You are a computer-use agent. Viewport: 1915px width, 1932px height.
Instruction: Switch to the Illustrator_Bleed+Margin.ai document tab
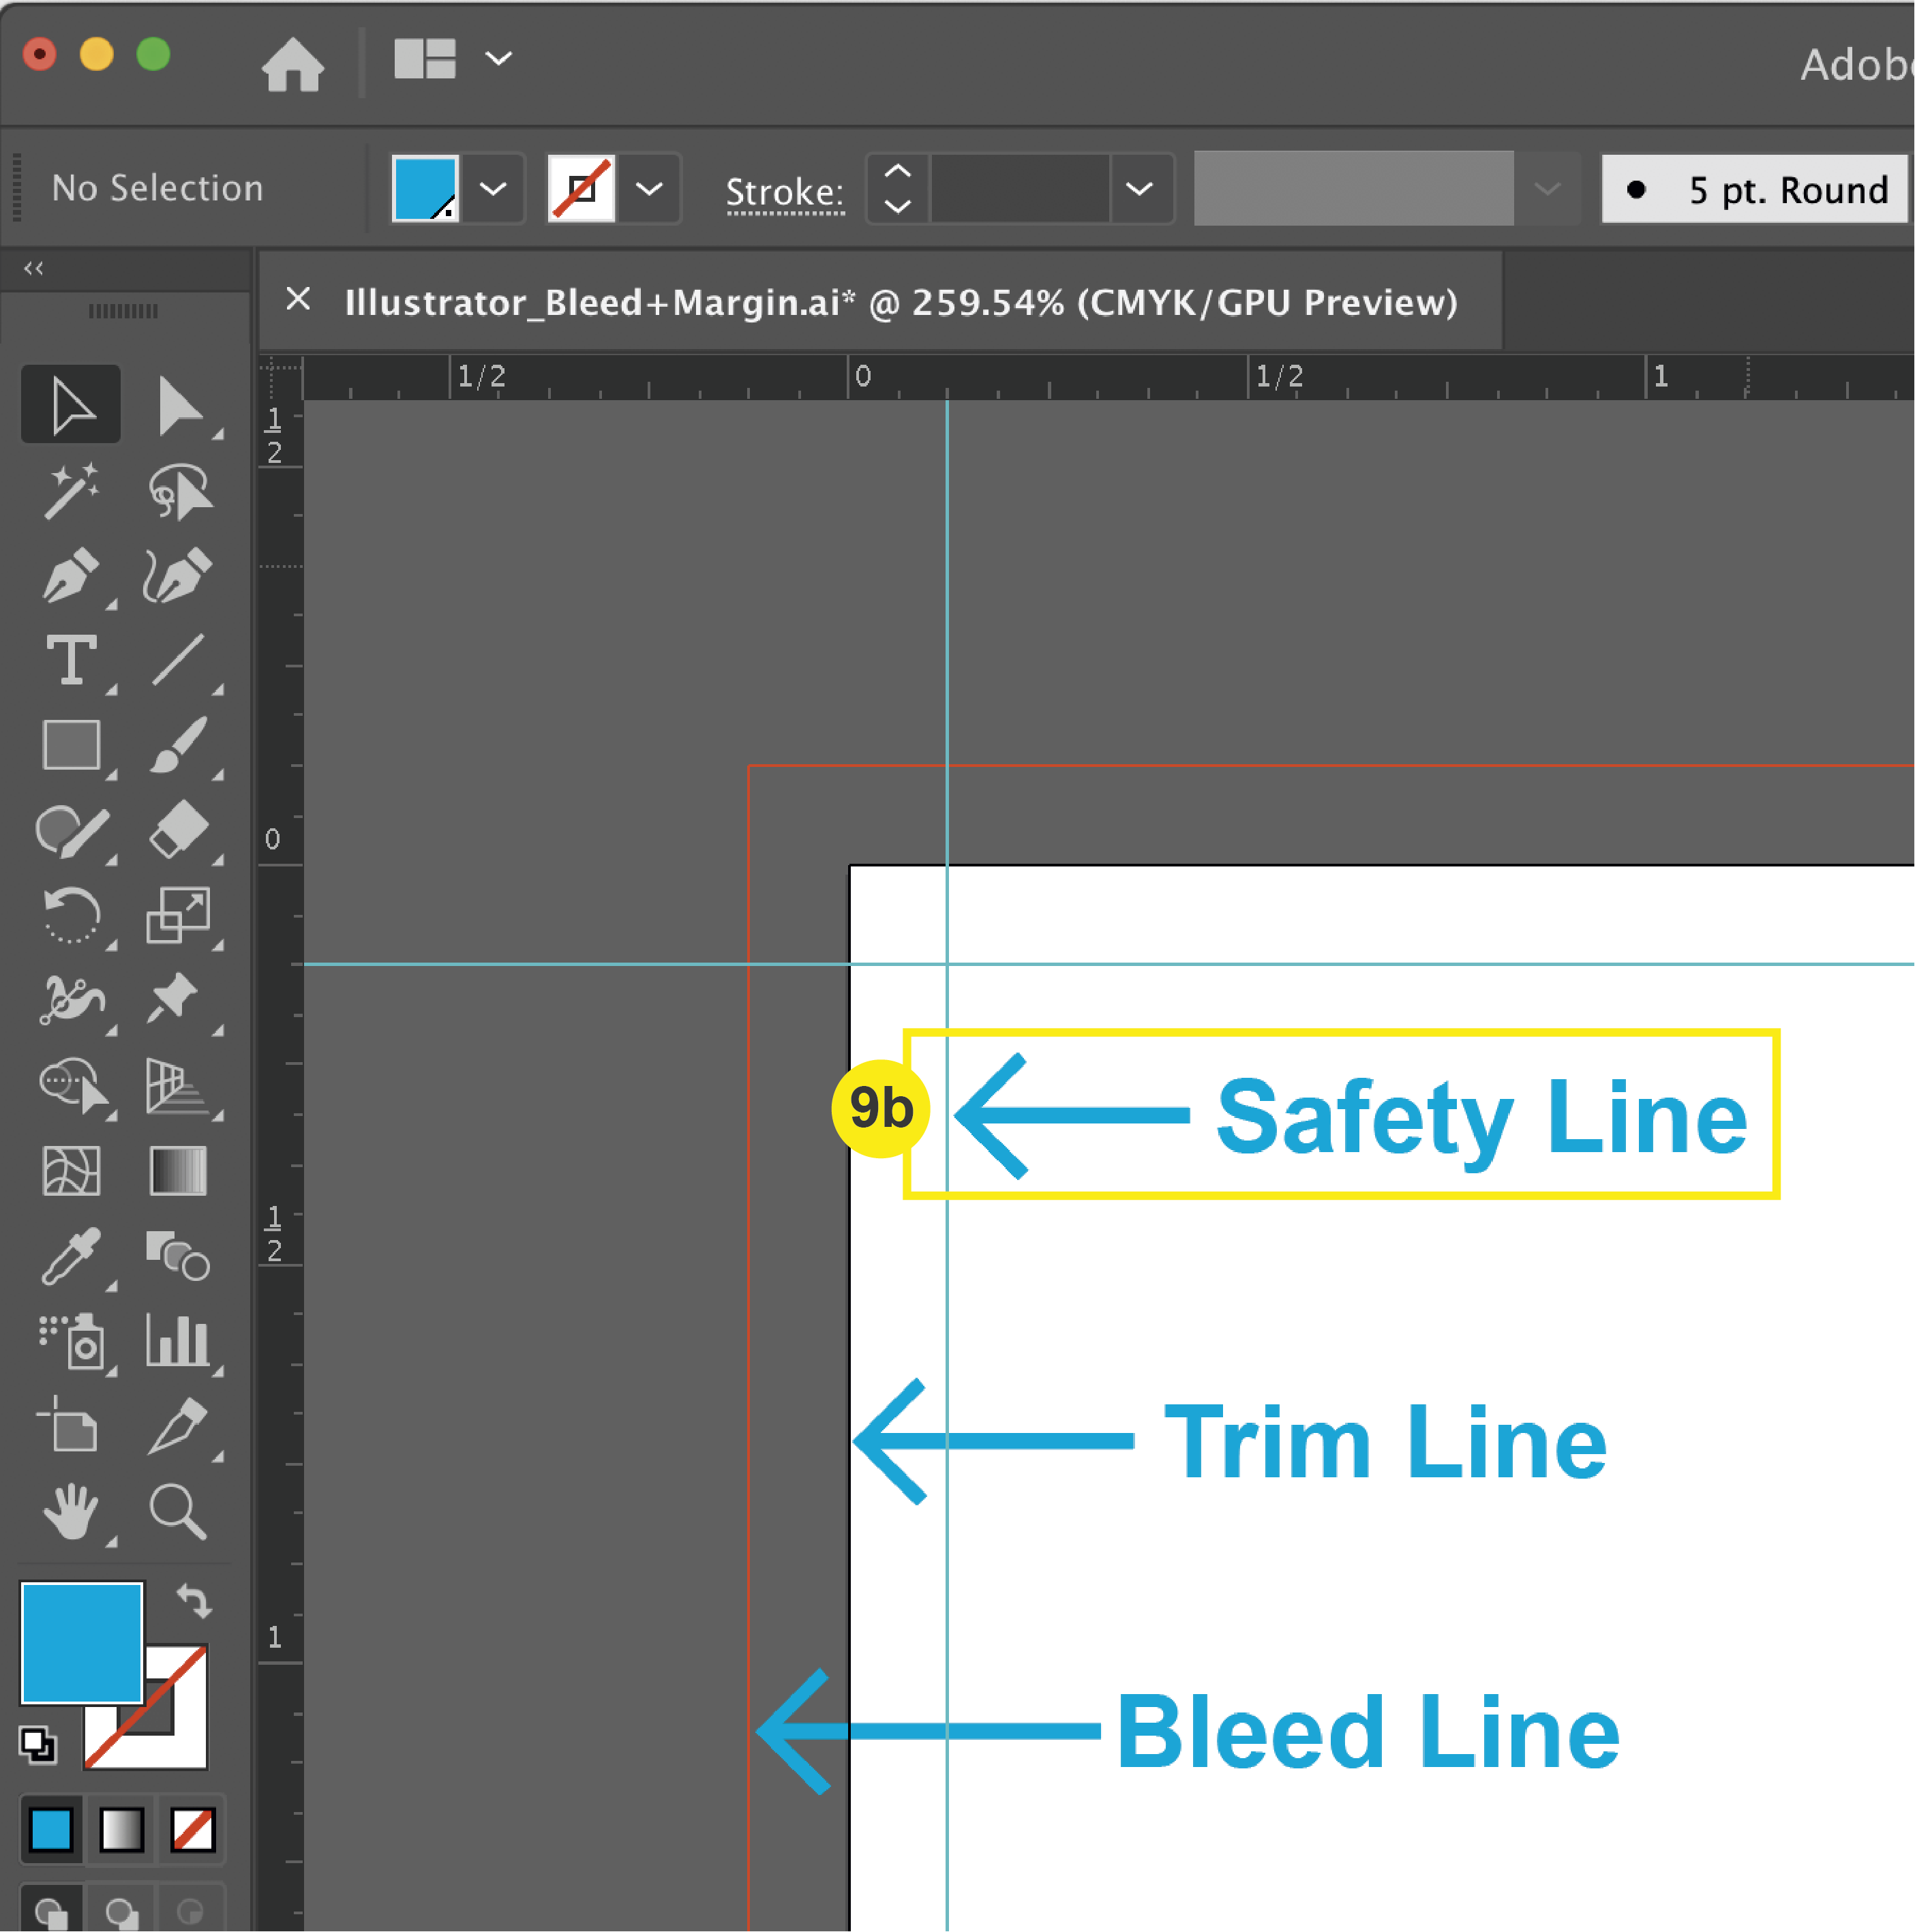[x=880, y=302]
